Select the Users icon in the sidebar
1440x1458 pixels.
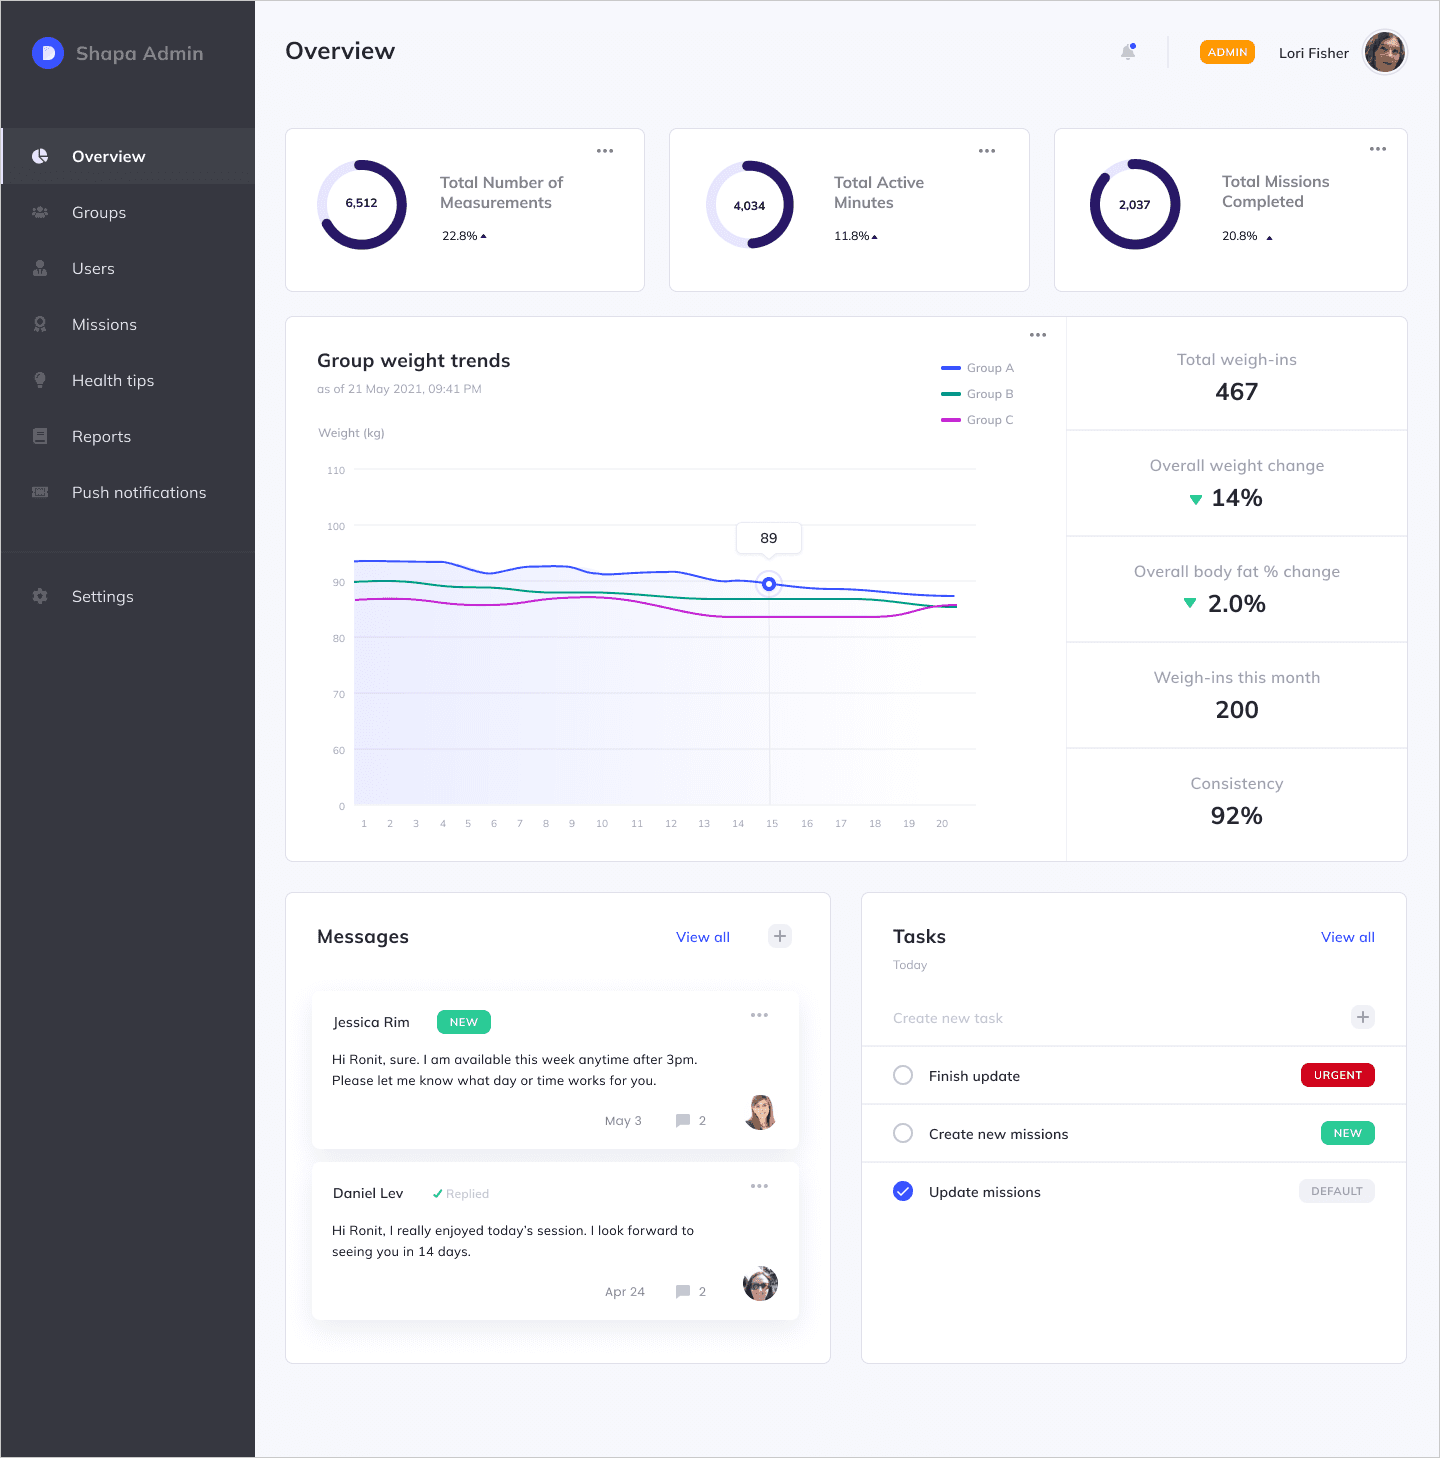(39, 268)
